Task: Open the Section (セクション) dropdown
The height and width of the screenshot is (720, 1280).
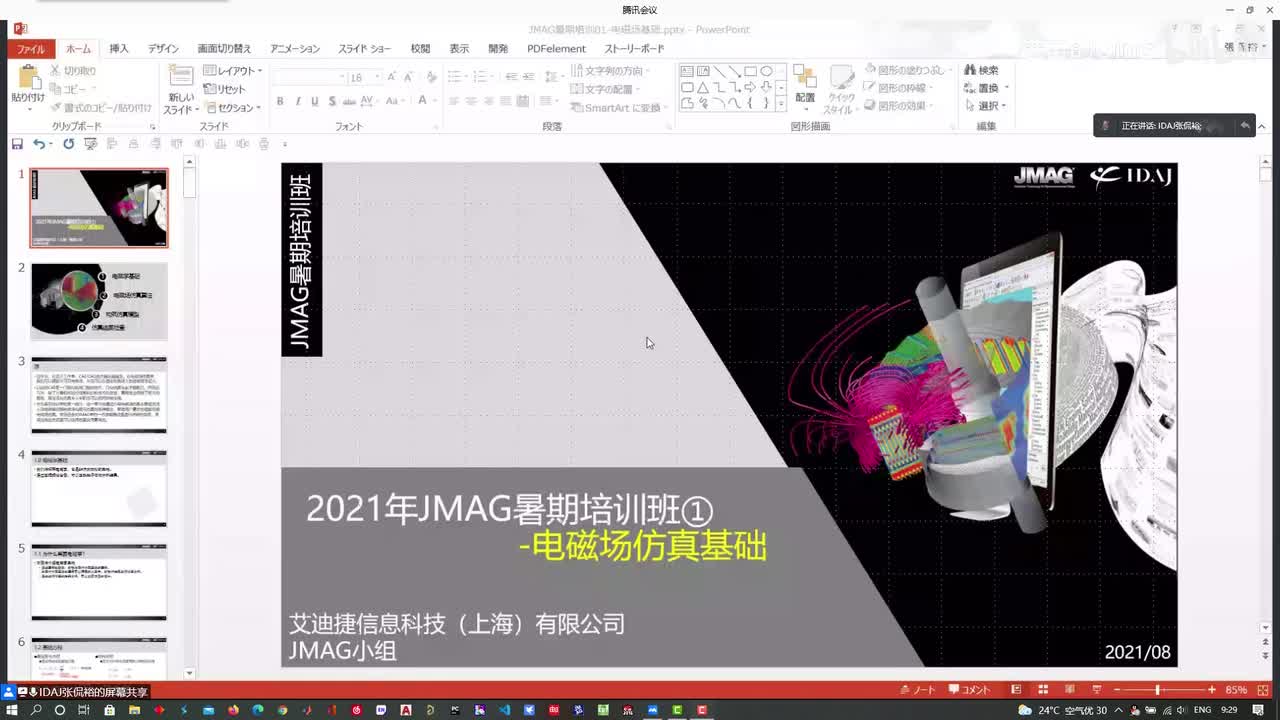Action: click(233, 108)
